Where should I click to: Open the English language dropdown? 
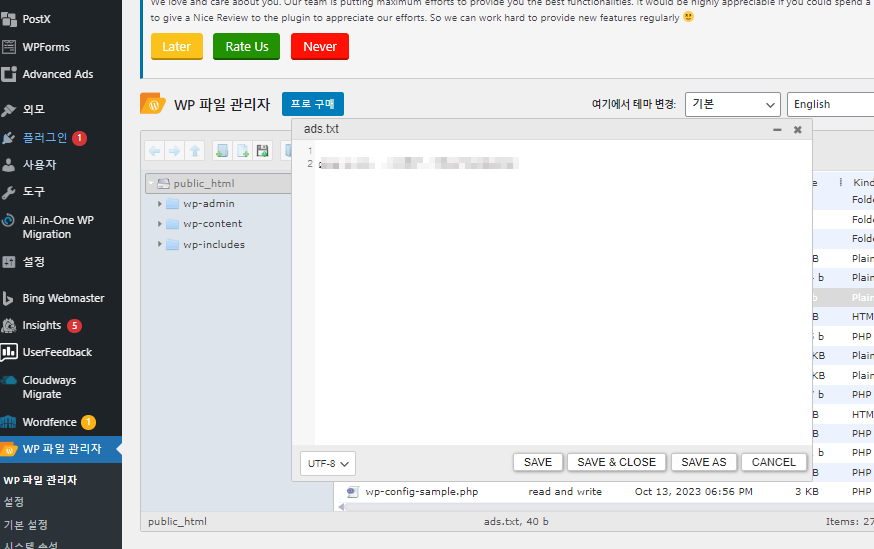[831, 104]
